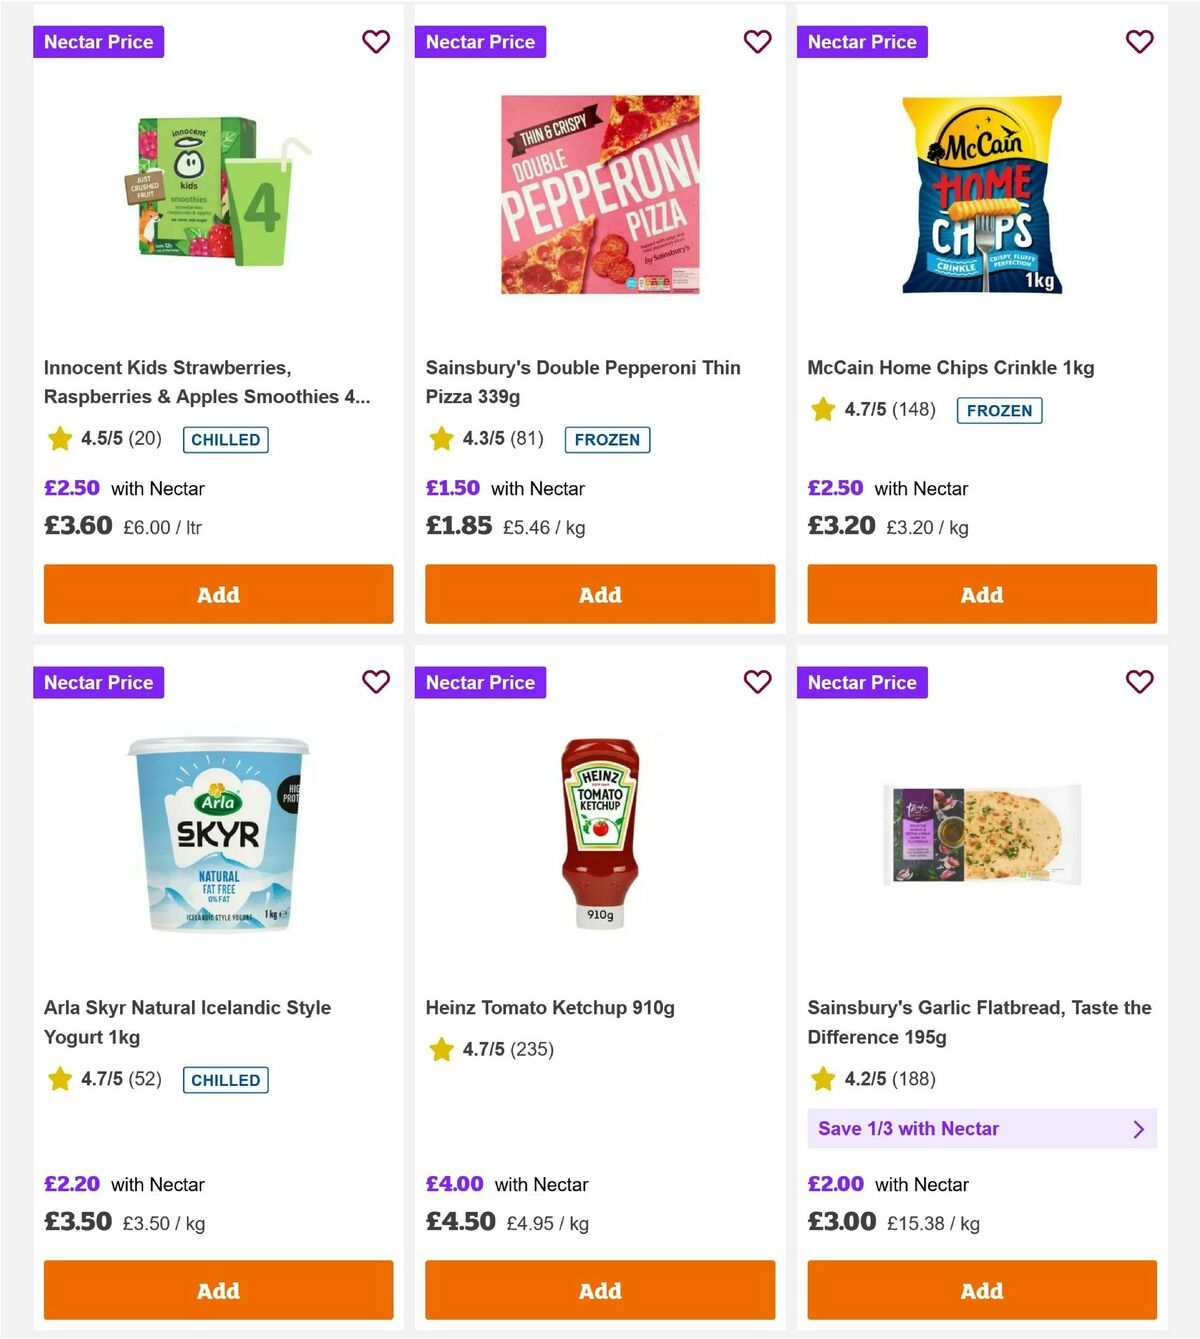The image size is (1200, 1339).
Task: Click the star icon beside Heinz Ketchup rating
Action: click(441, 1050)
